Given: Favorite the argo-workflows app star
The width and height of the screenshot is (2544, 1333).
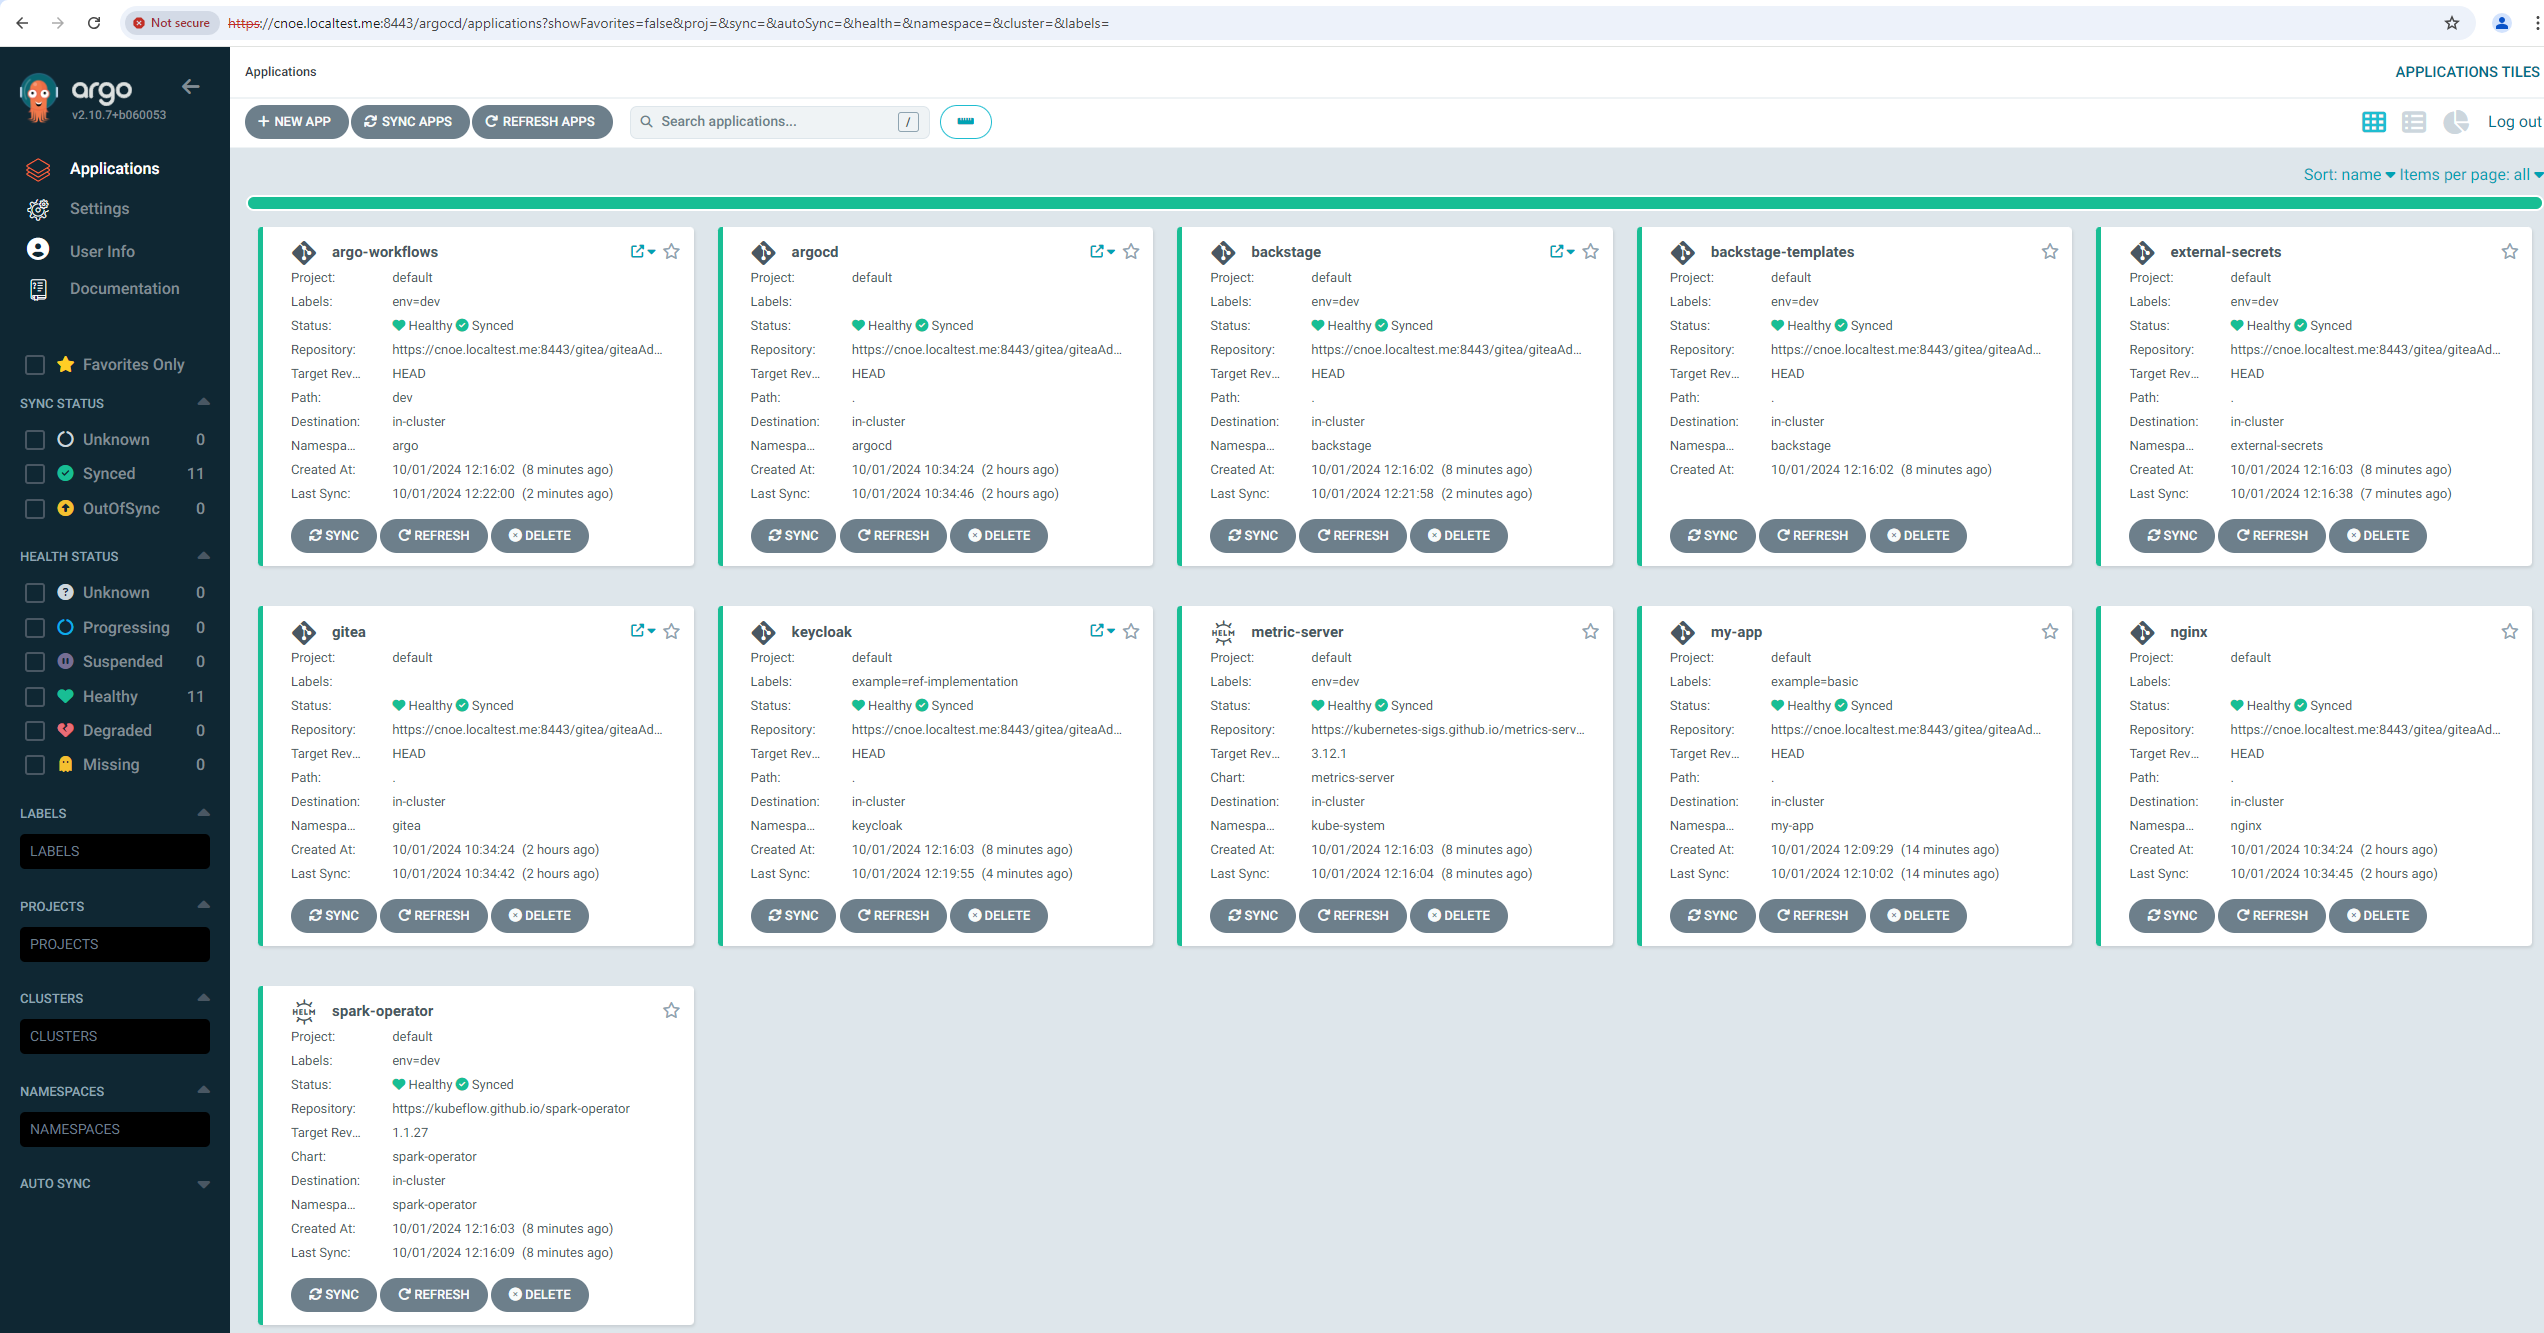Looking at the screenshot, I should pyautogui.click(x=671, y=252).
